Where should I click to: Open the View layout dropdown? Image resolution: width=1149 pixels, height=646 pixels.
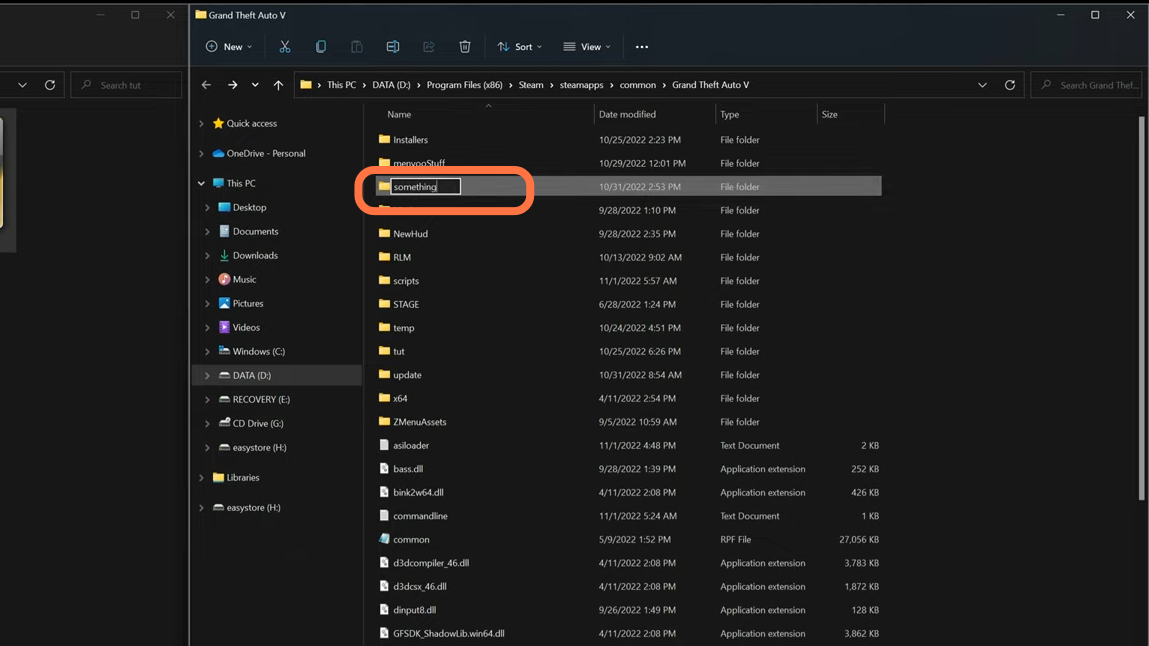pos(587,47)
